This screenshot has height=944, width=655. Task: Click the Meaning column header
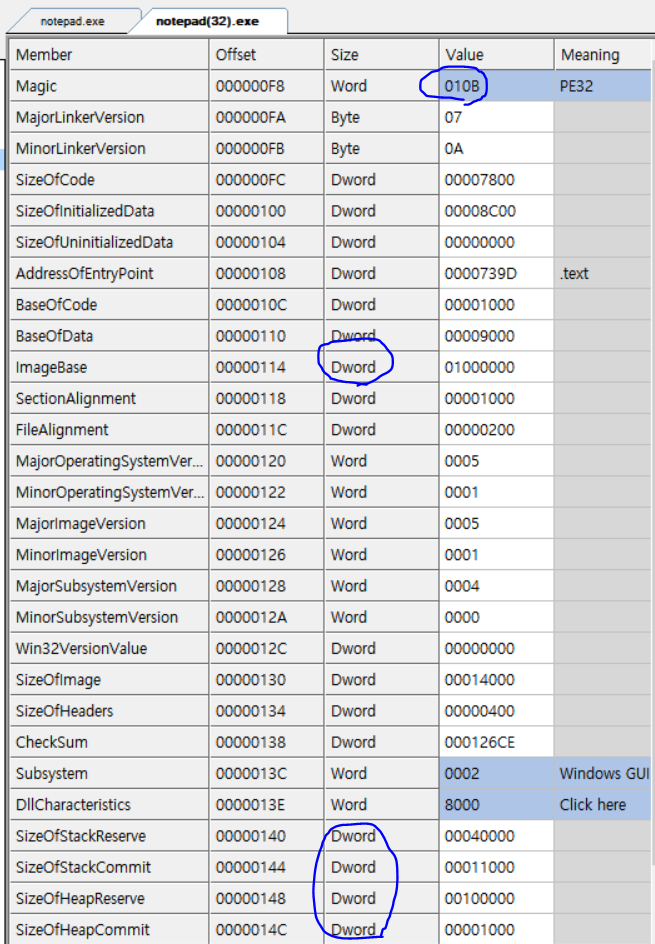(604, 55)
